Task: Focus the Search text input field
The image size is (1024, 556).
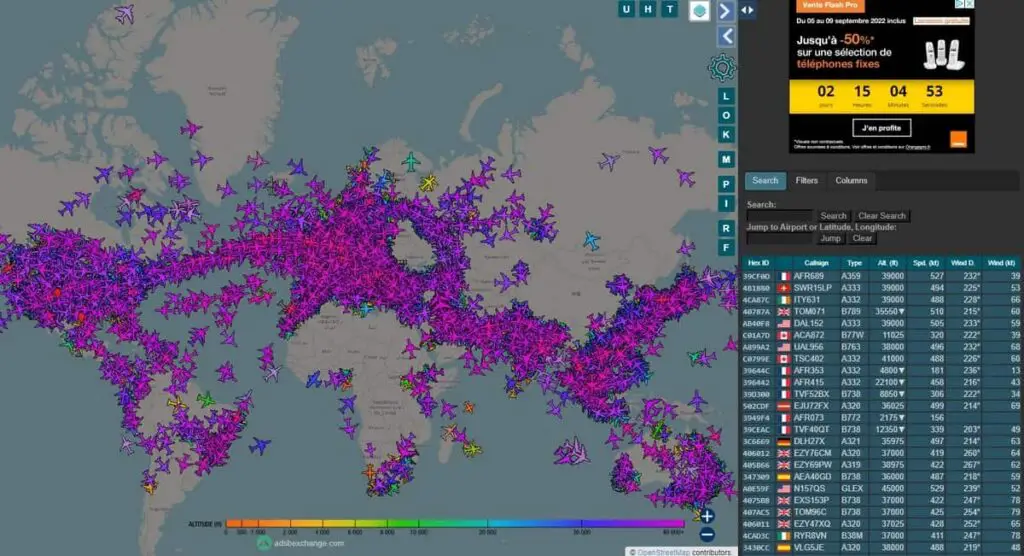Action: [x=780, y=216]
